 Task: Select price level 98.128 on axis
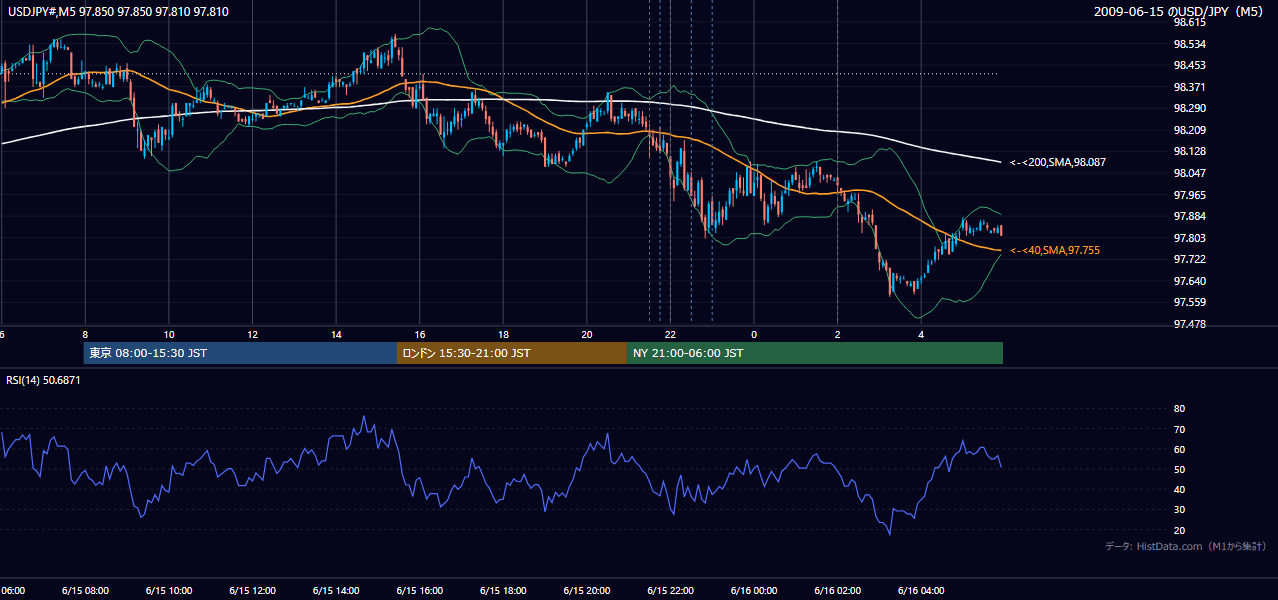[x=1189, y=151]
